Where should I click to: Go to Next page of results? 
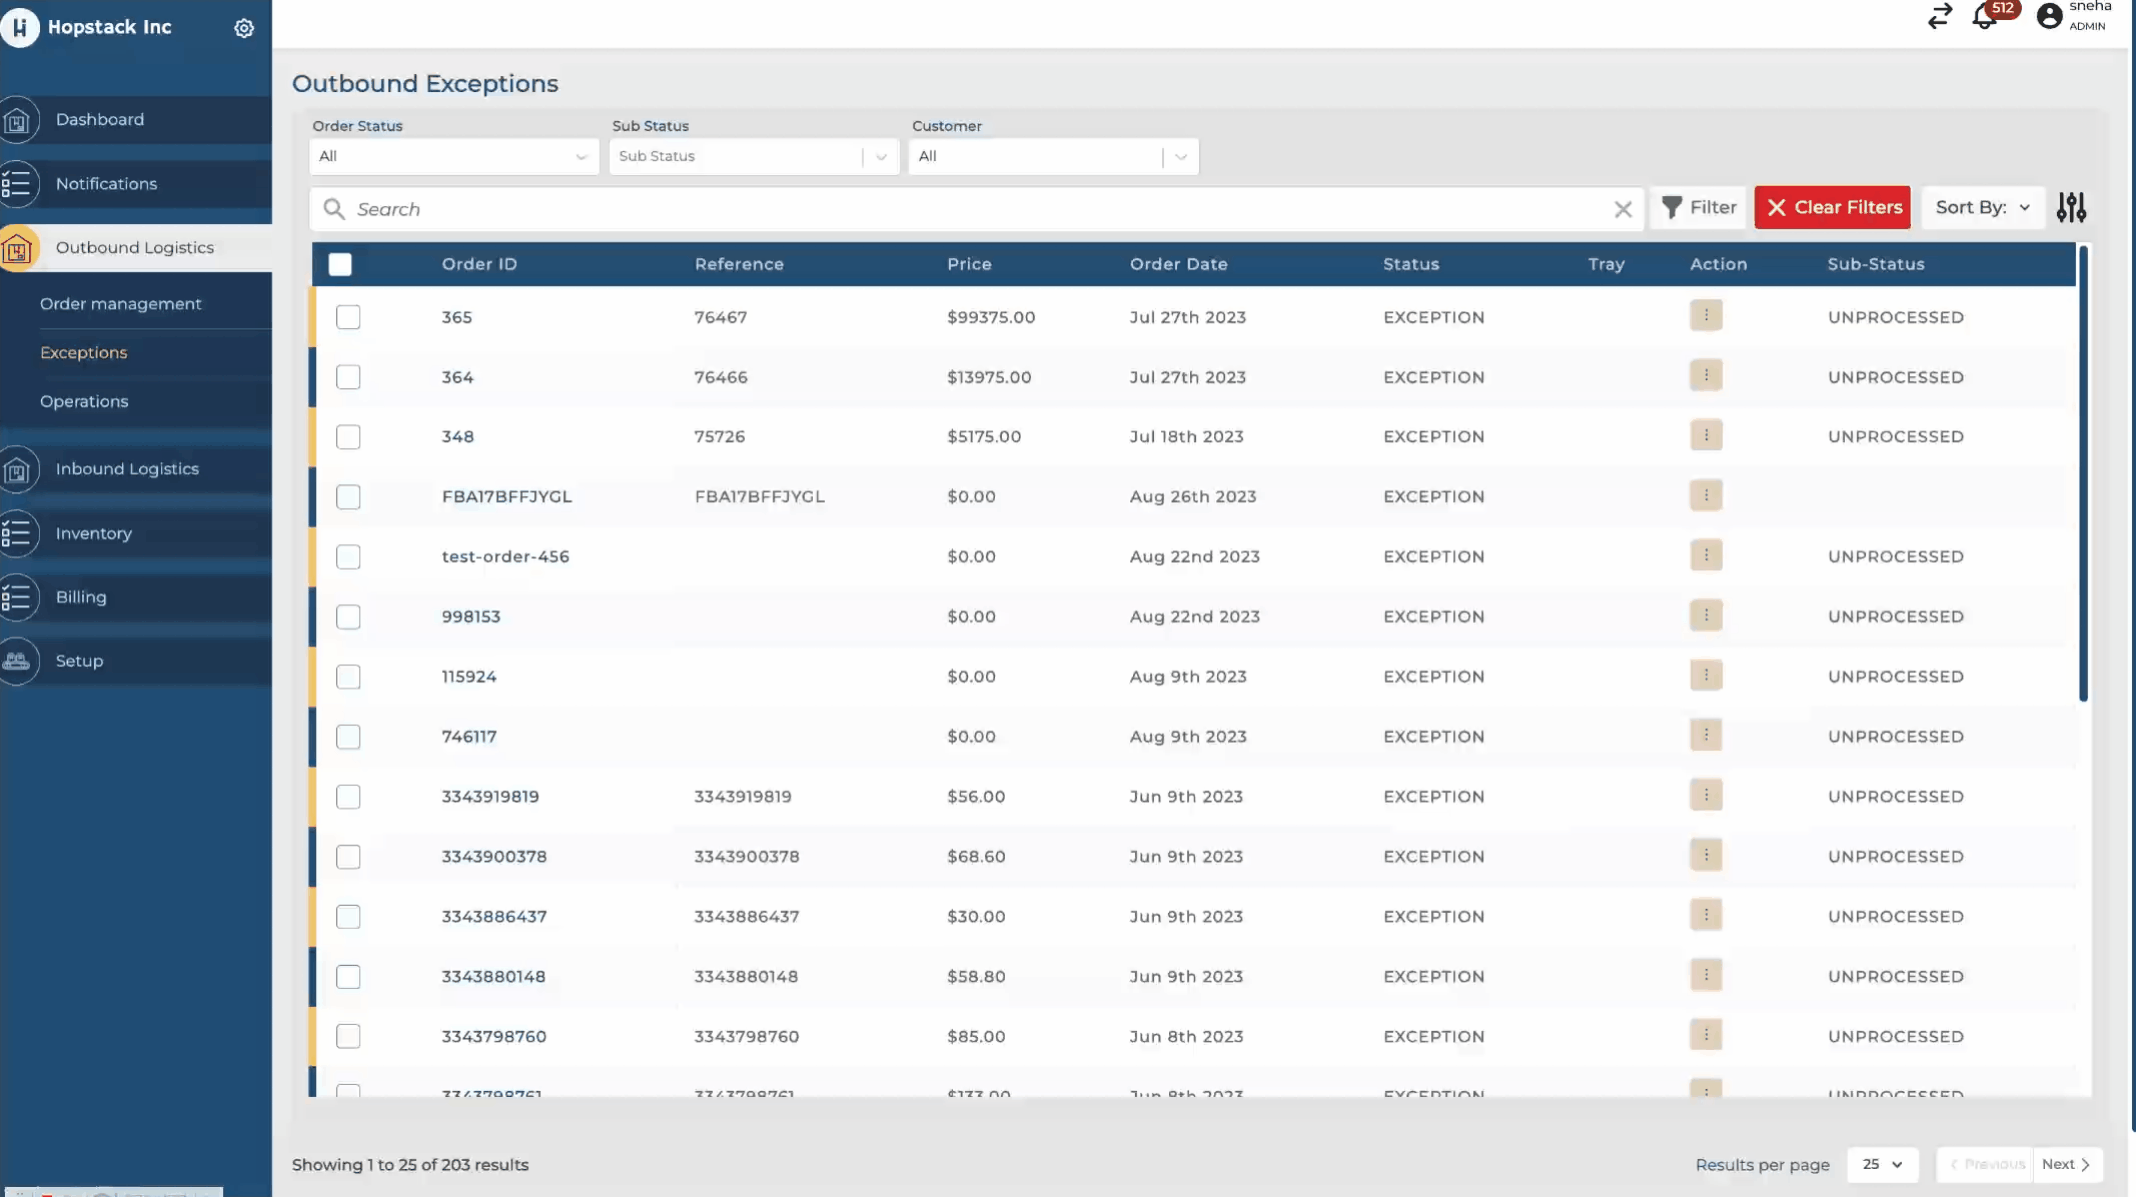coord(2066,1164)
